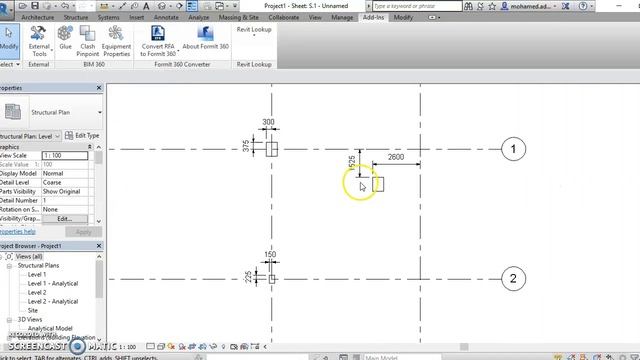The width and height of the screenshot is (640, 360).
Task: Open the Structure ribbon tab
Action: pos(76,18)
